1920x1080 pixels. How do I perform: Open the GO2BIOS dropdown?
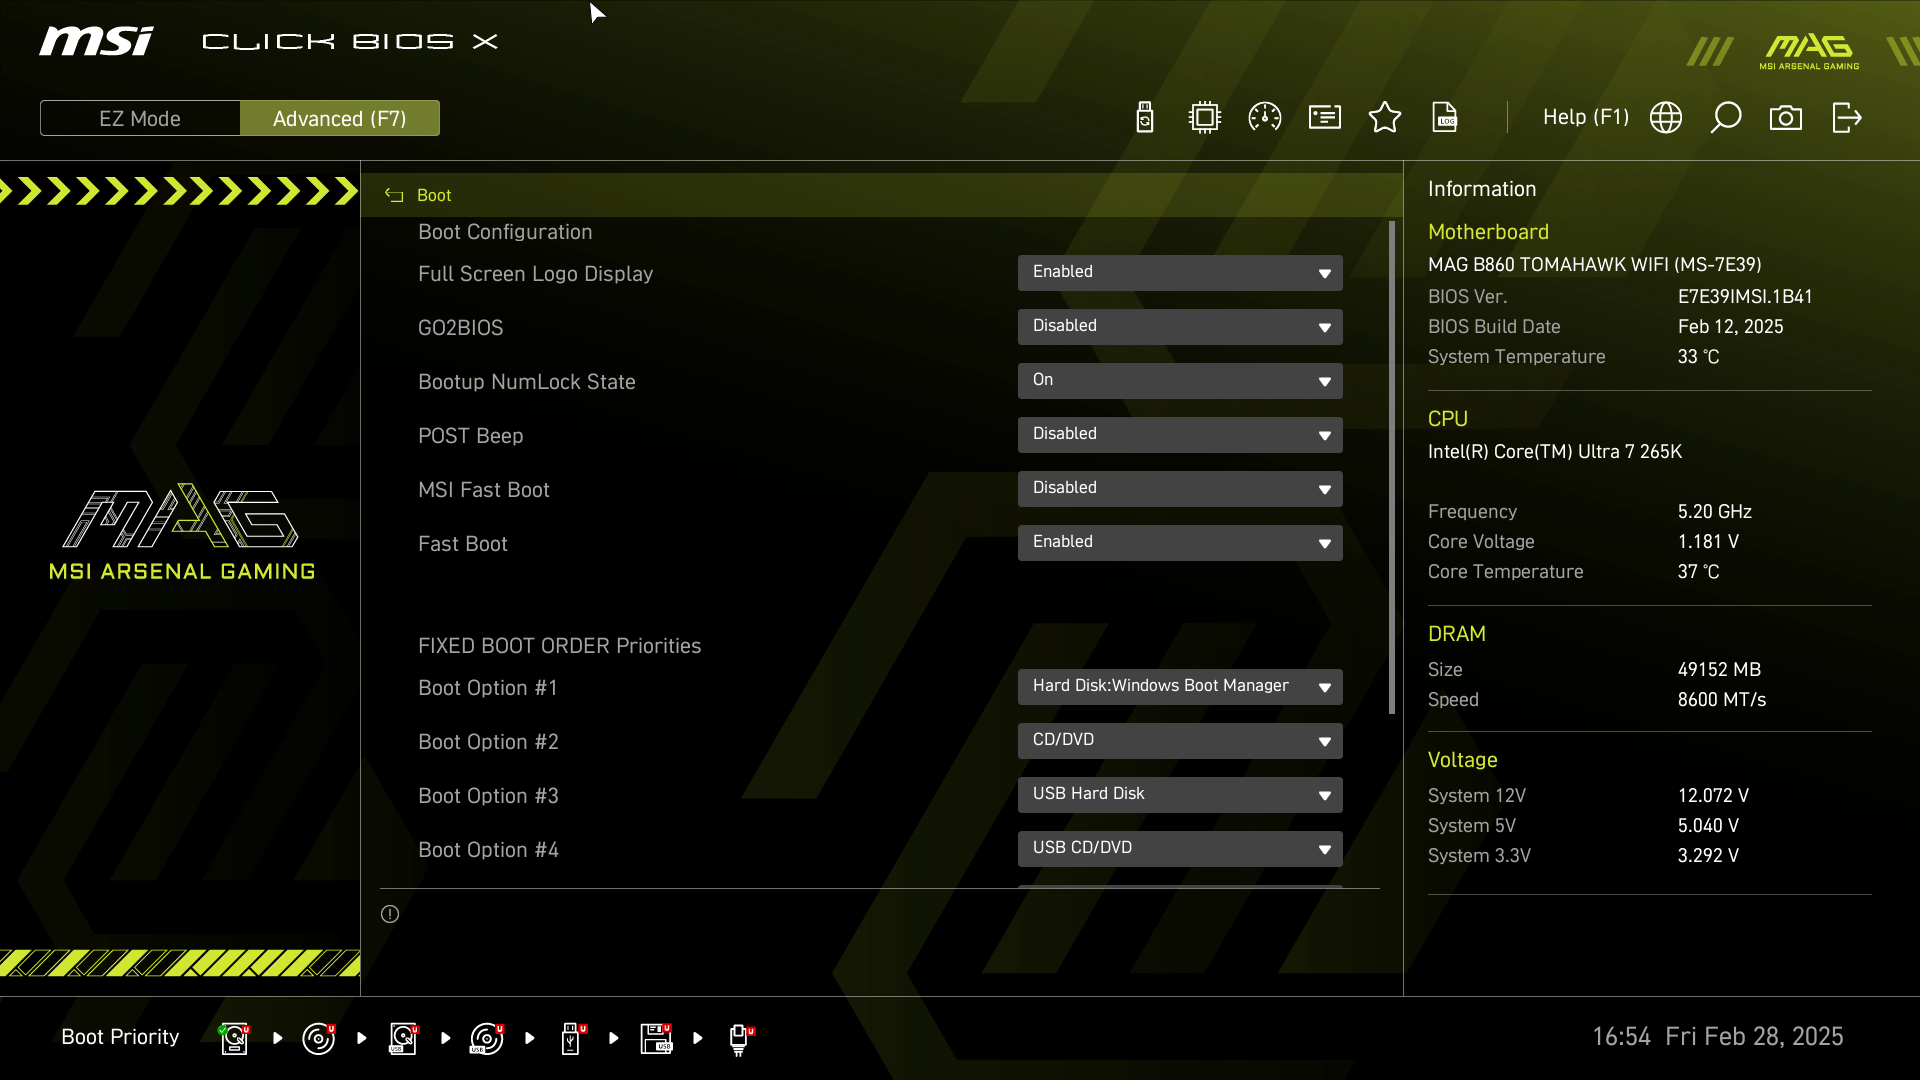1180,327
